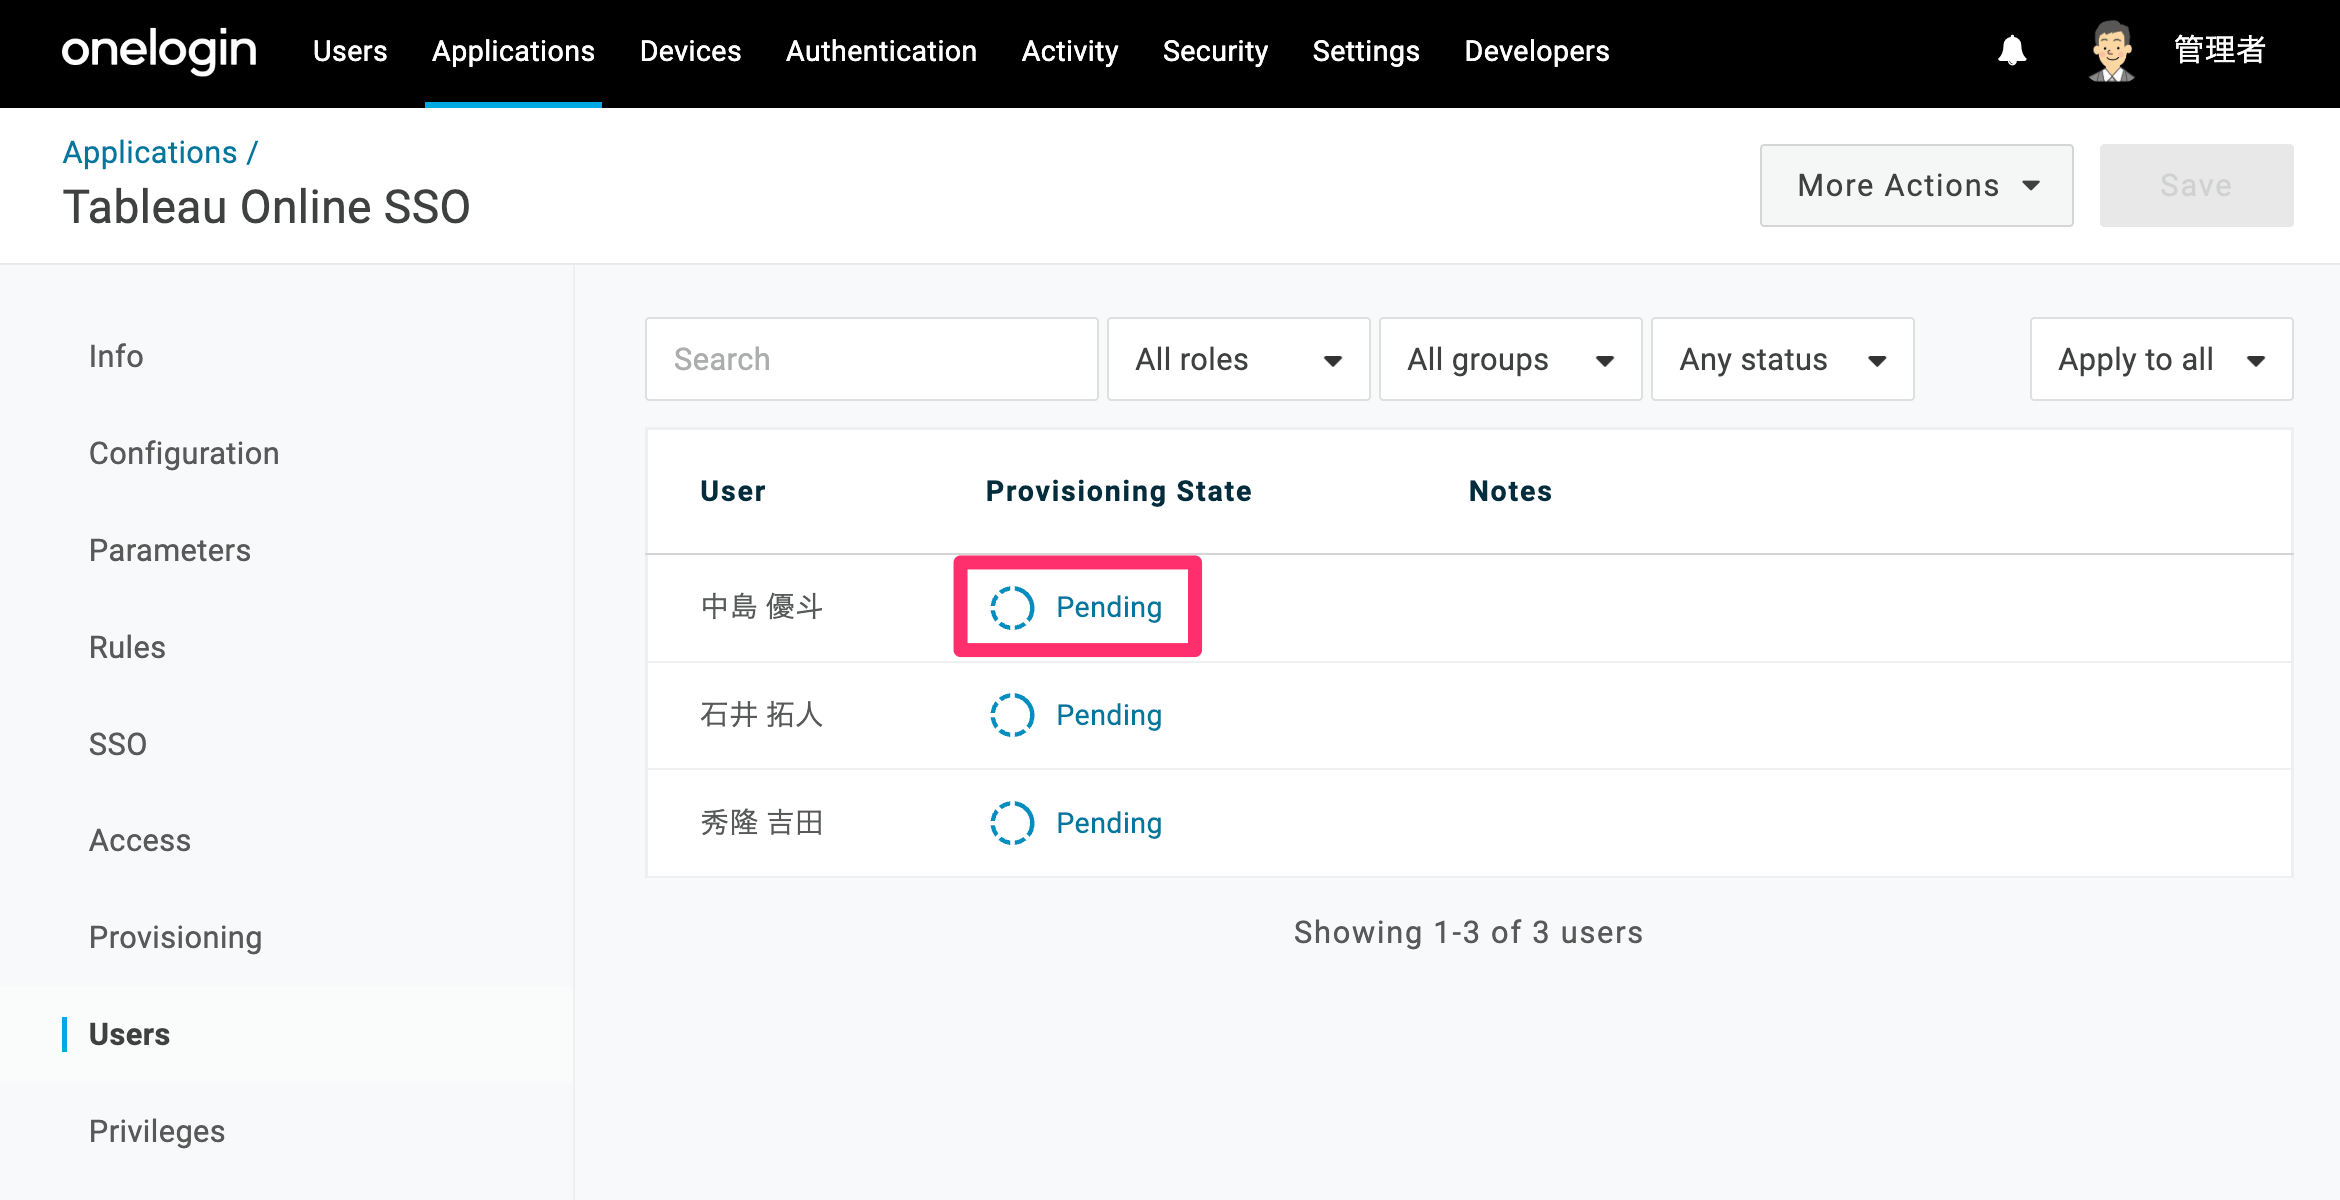Expand the All groups filter dropdown
The width and height of the screenshot is (2340, 1200).
tap(1510, 359)
